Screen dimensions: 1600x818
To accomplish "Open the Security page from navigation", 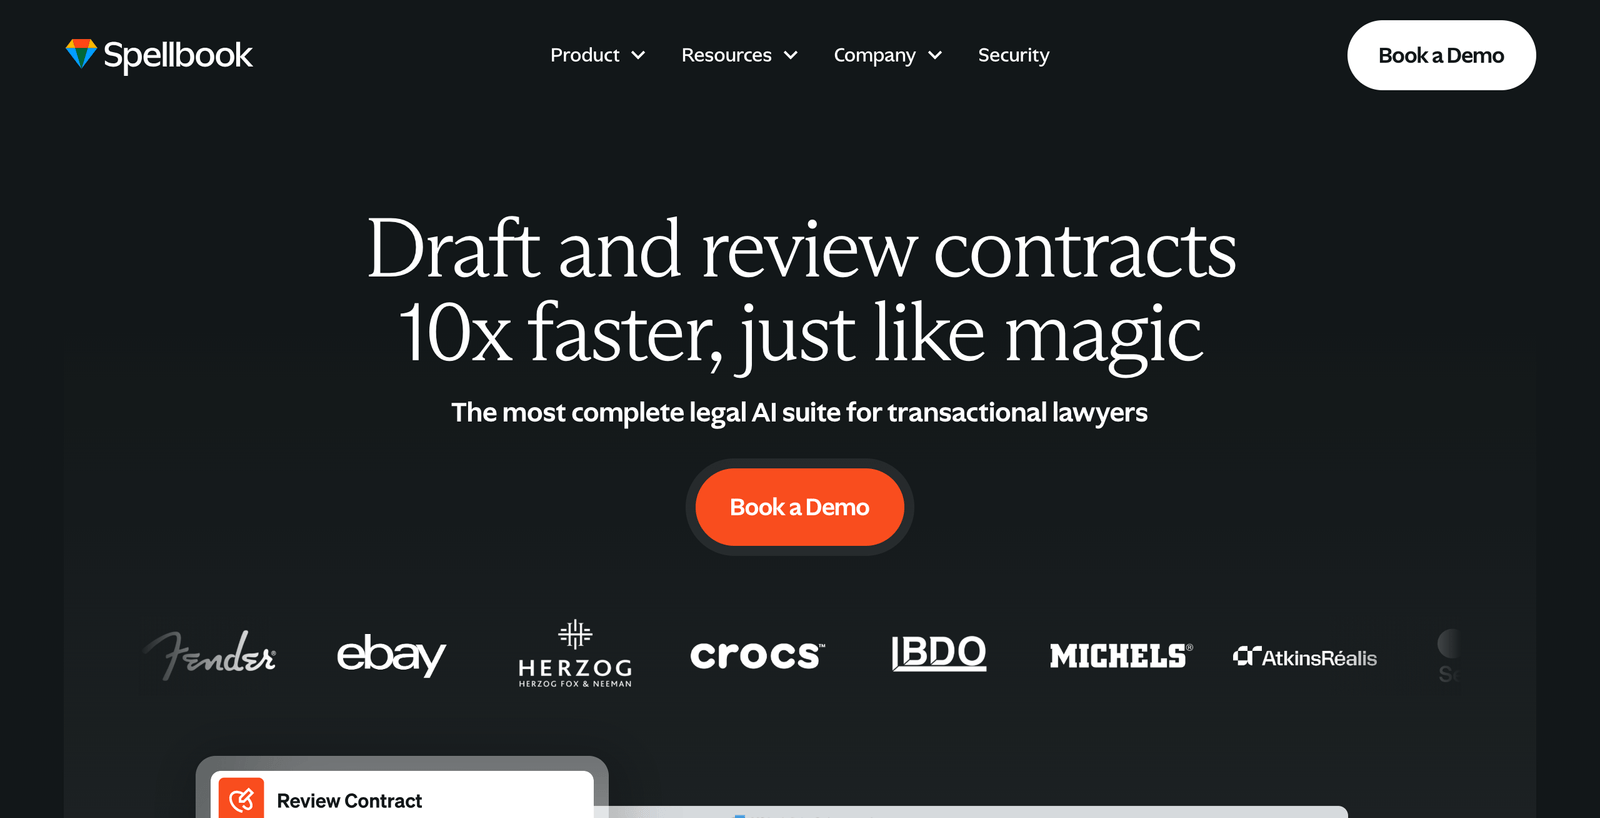I will pos(1013,55).
